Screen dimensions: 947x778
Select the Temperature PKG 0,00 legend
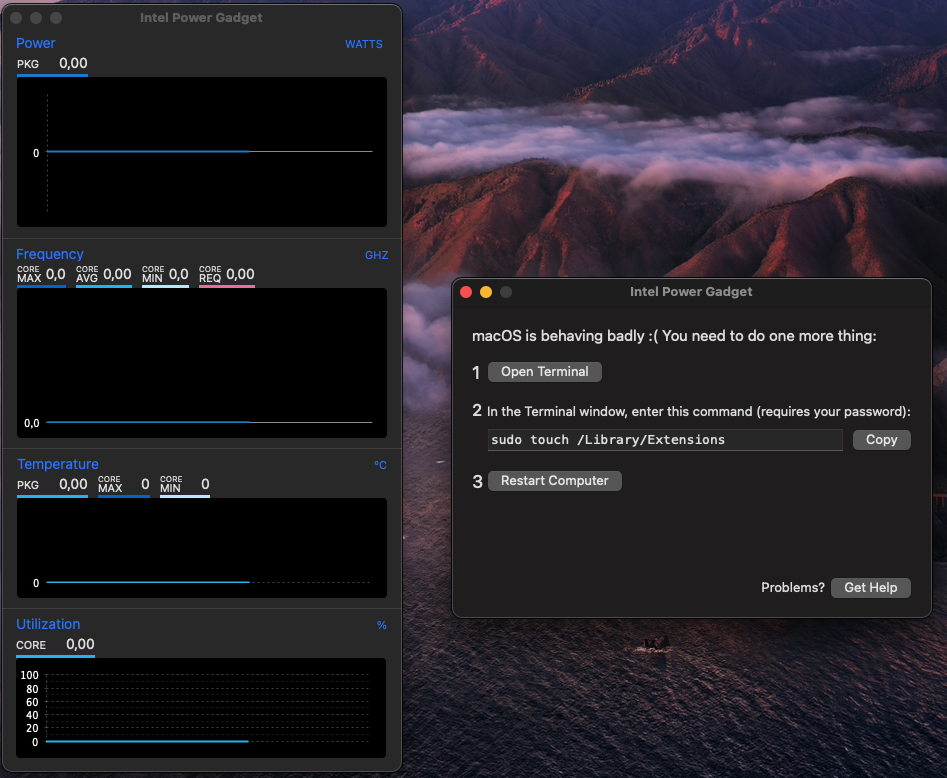coord(53,486)
